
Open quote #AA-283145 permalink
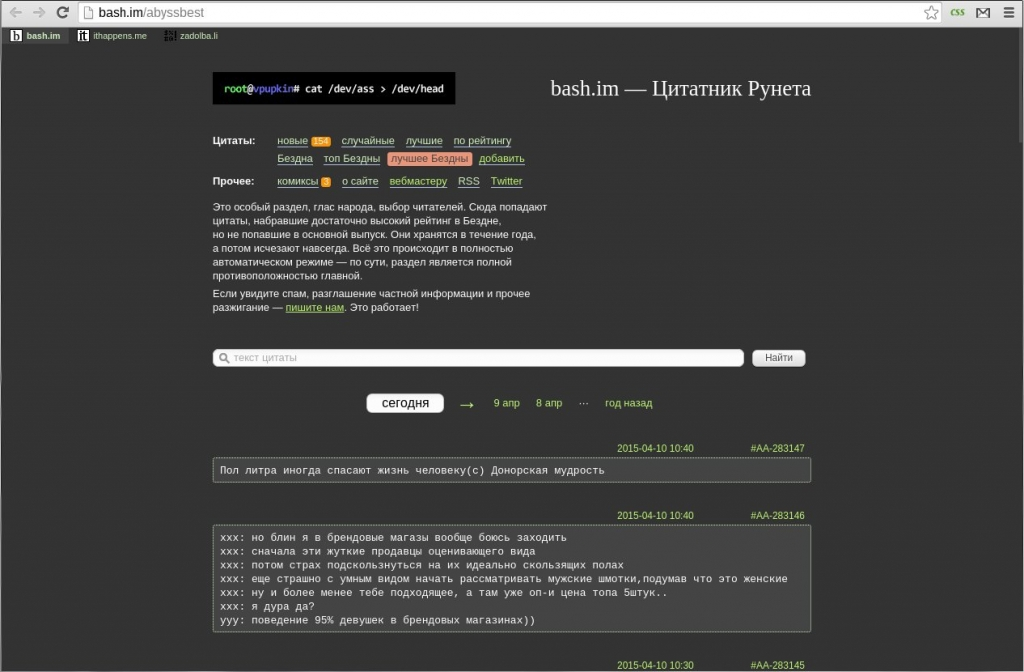tap(777, 665)
